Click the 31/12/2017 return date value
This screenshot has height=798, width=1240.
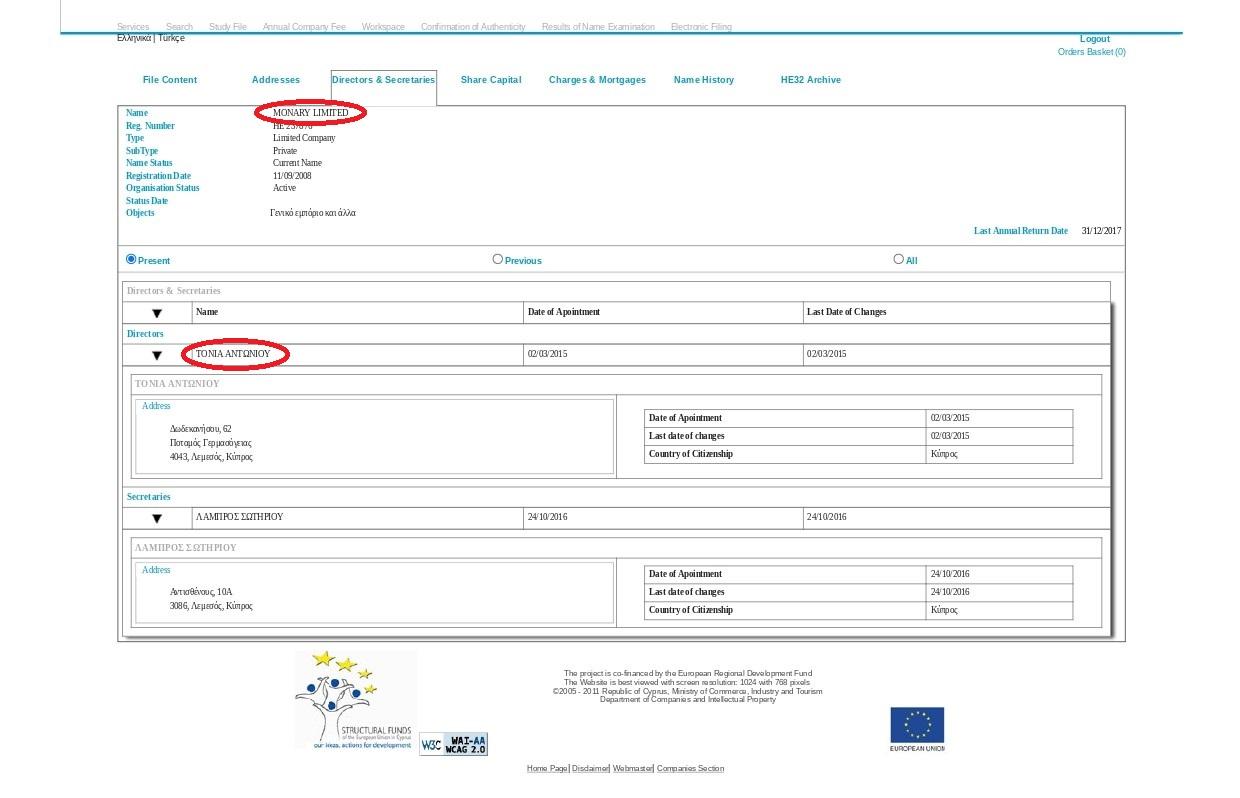coord(1101,231)
